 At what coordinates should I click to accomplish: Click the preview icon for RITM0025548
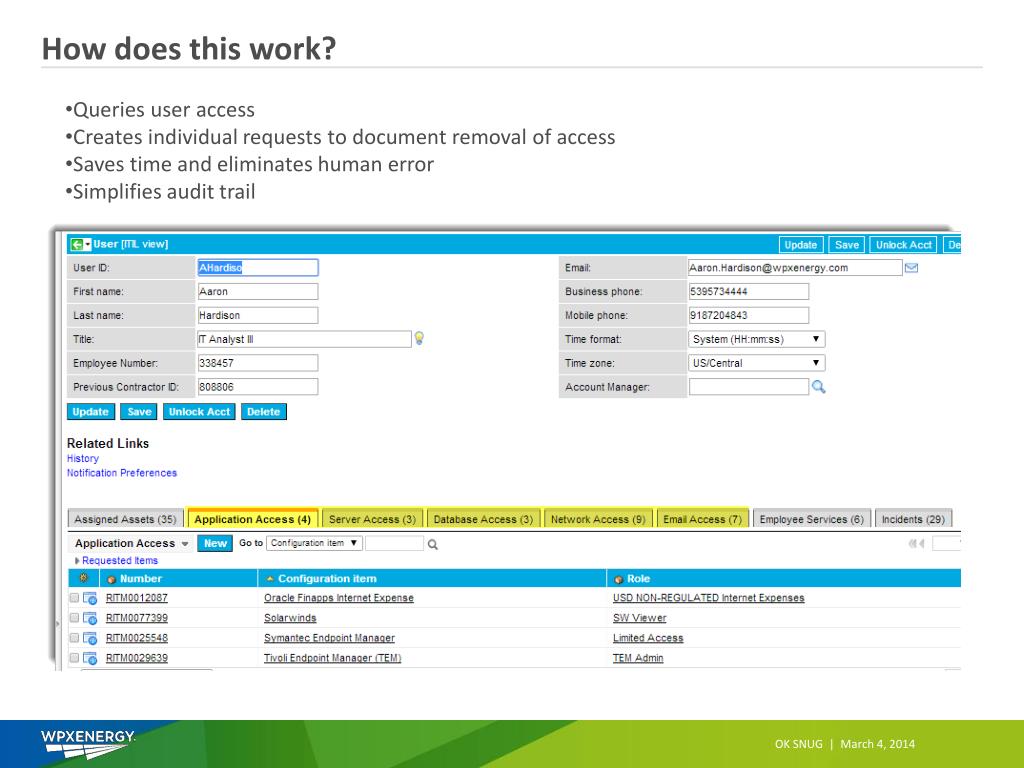coord(90,638)
